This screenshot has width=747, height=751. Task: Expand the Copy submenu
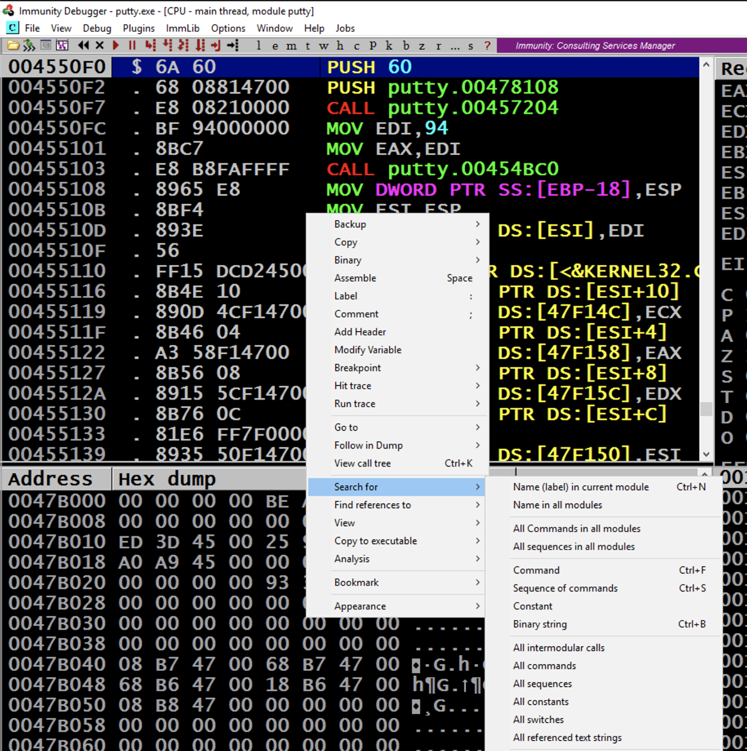[x=397, y=242]
